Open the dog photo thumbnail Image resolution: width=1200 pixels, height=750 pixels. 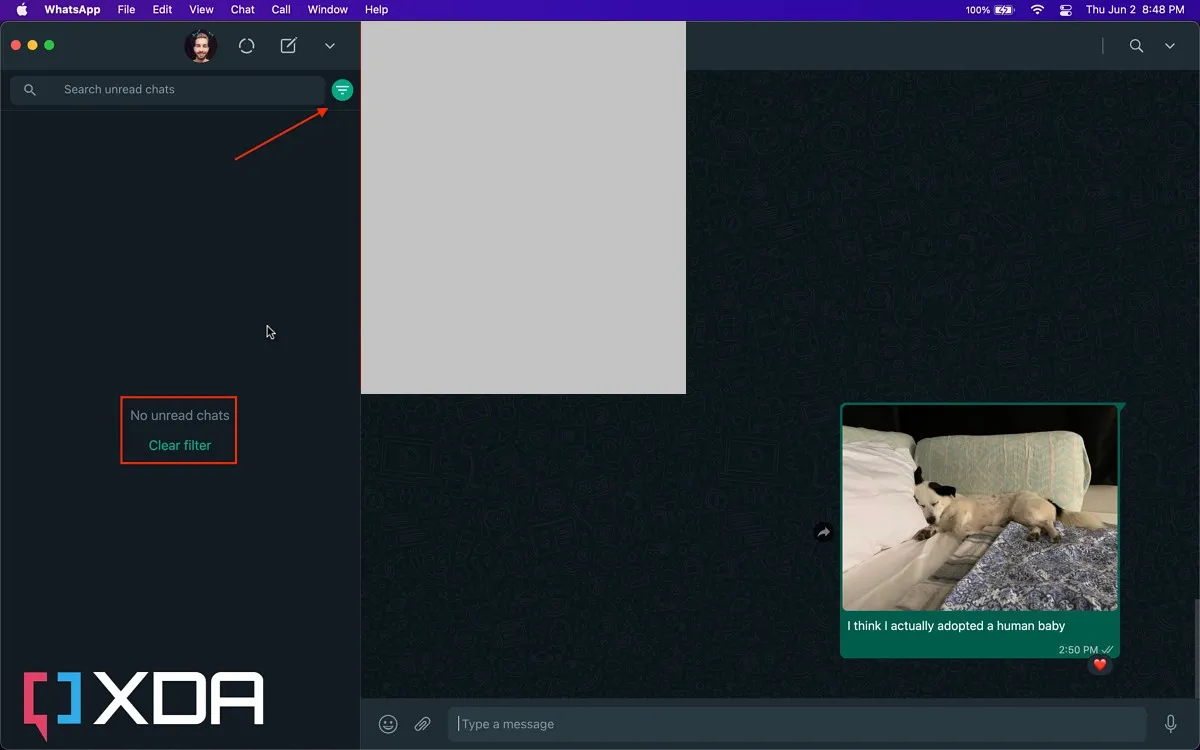coord(980,508)
